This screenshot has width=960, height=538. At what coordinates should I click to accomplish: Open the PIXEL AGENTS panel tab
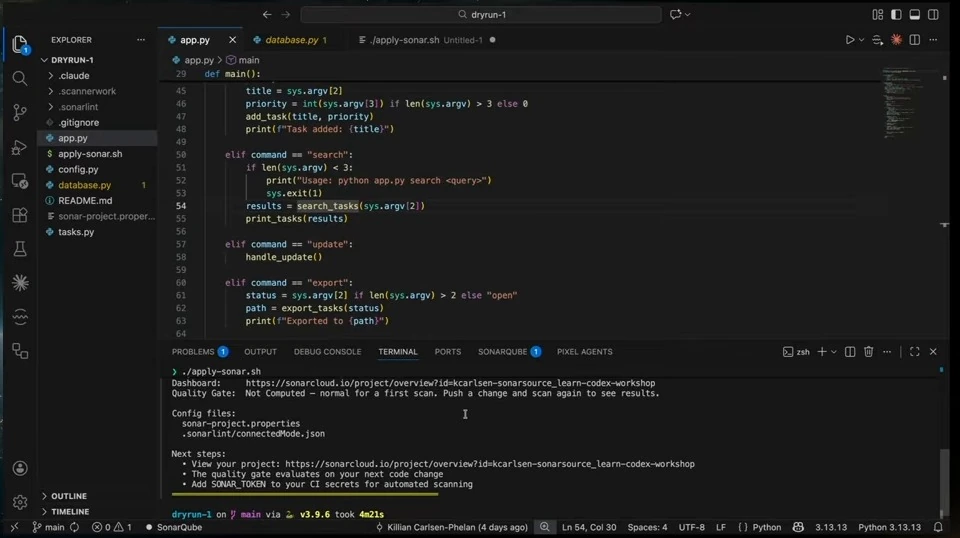coord(584,352)
